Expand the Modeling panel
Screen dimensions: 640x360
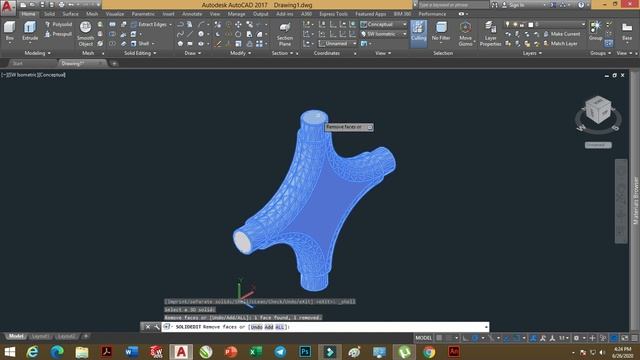(38, 53)
